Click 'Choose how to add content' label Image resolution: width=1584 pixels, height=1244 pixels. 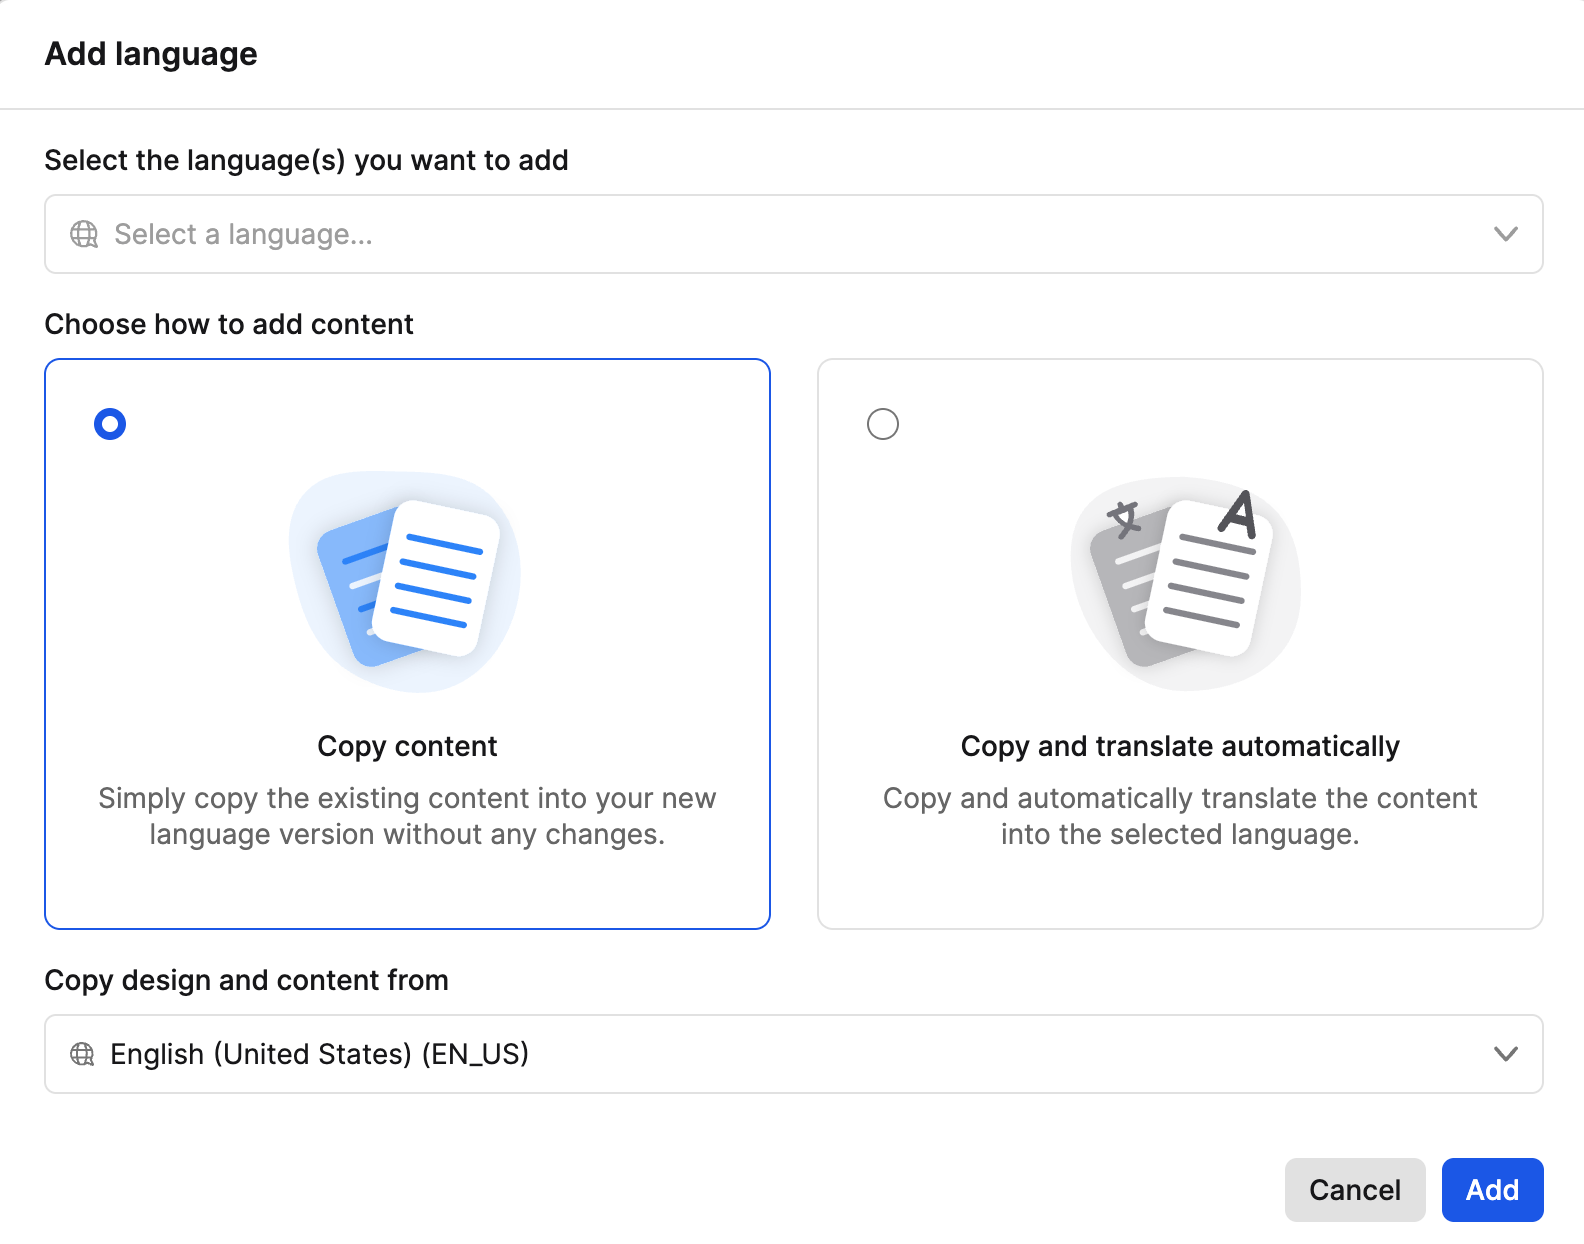229,325
